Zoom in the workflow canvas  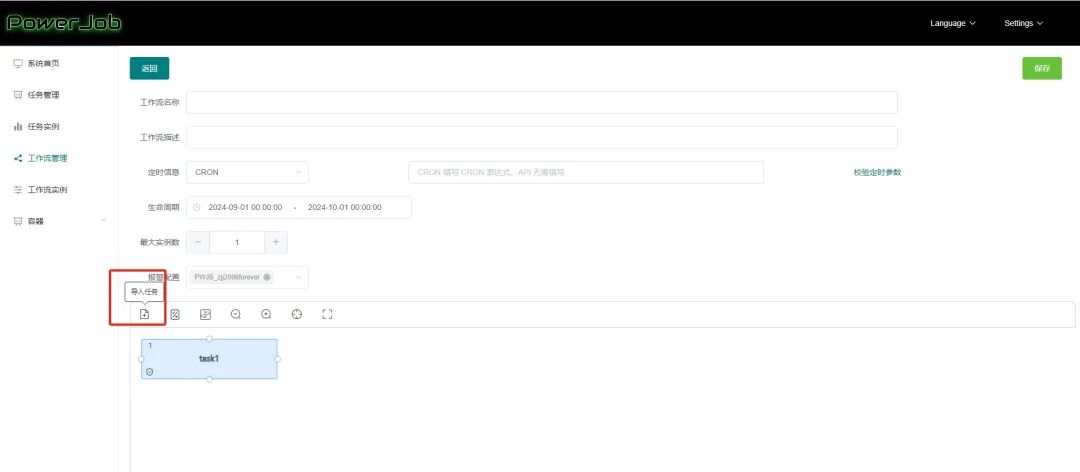[267, 314]
